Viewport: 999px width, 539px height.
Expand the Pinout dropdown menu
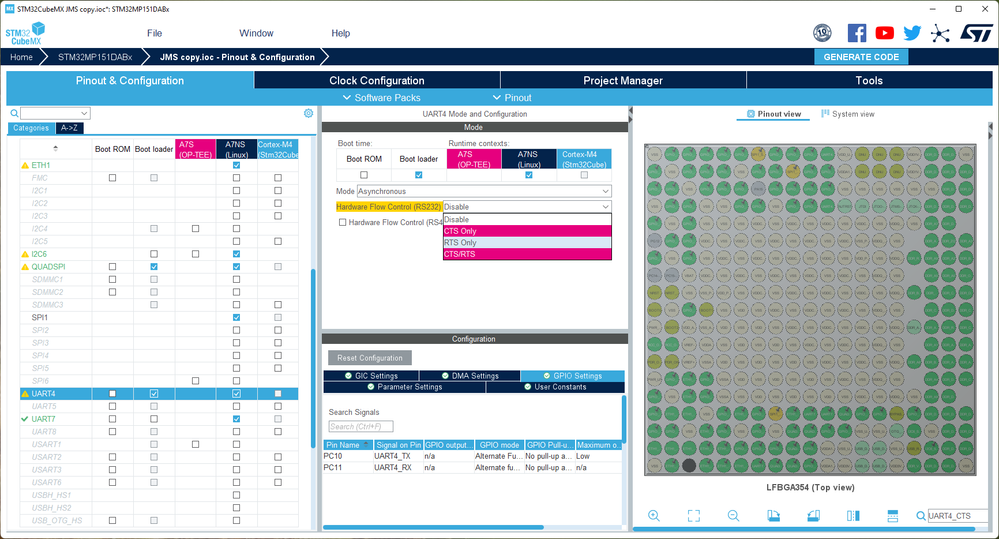click(x=512, y=97)
